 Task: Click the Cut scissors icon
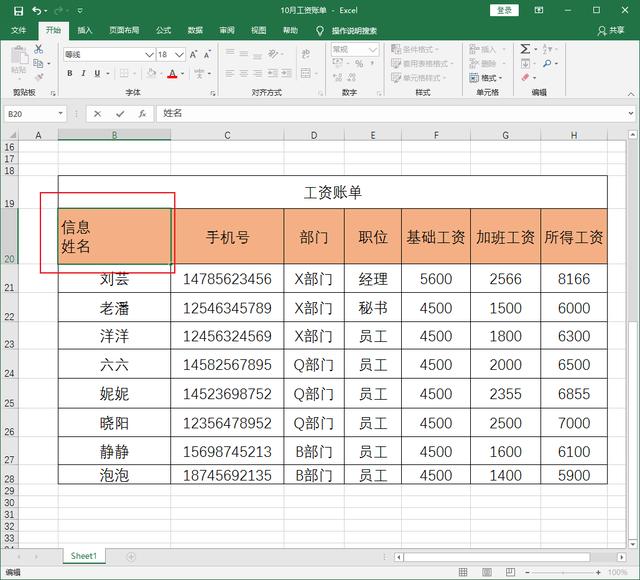pos(38,49)
